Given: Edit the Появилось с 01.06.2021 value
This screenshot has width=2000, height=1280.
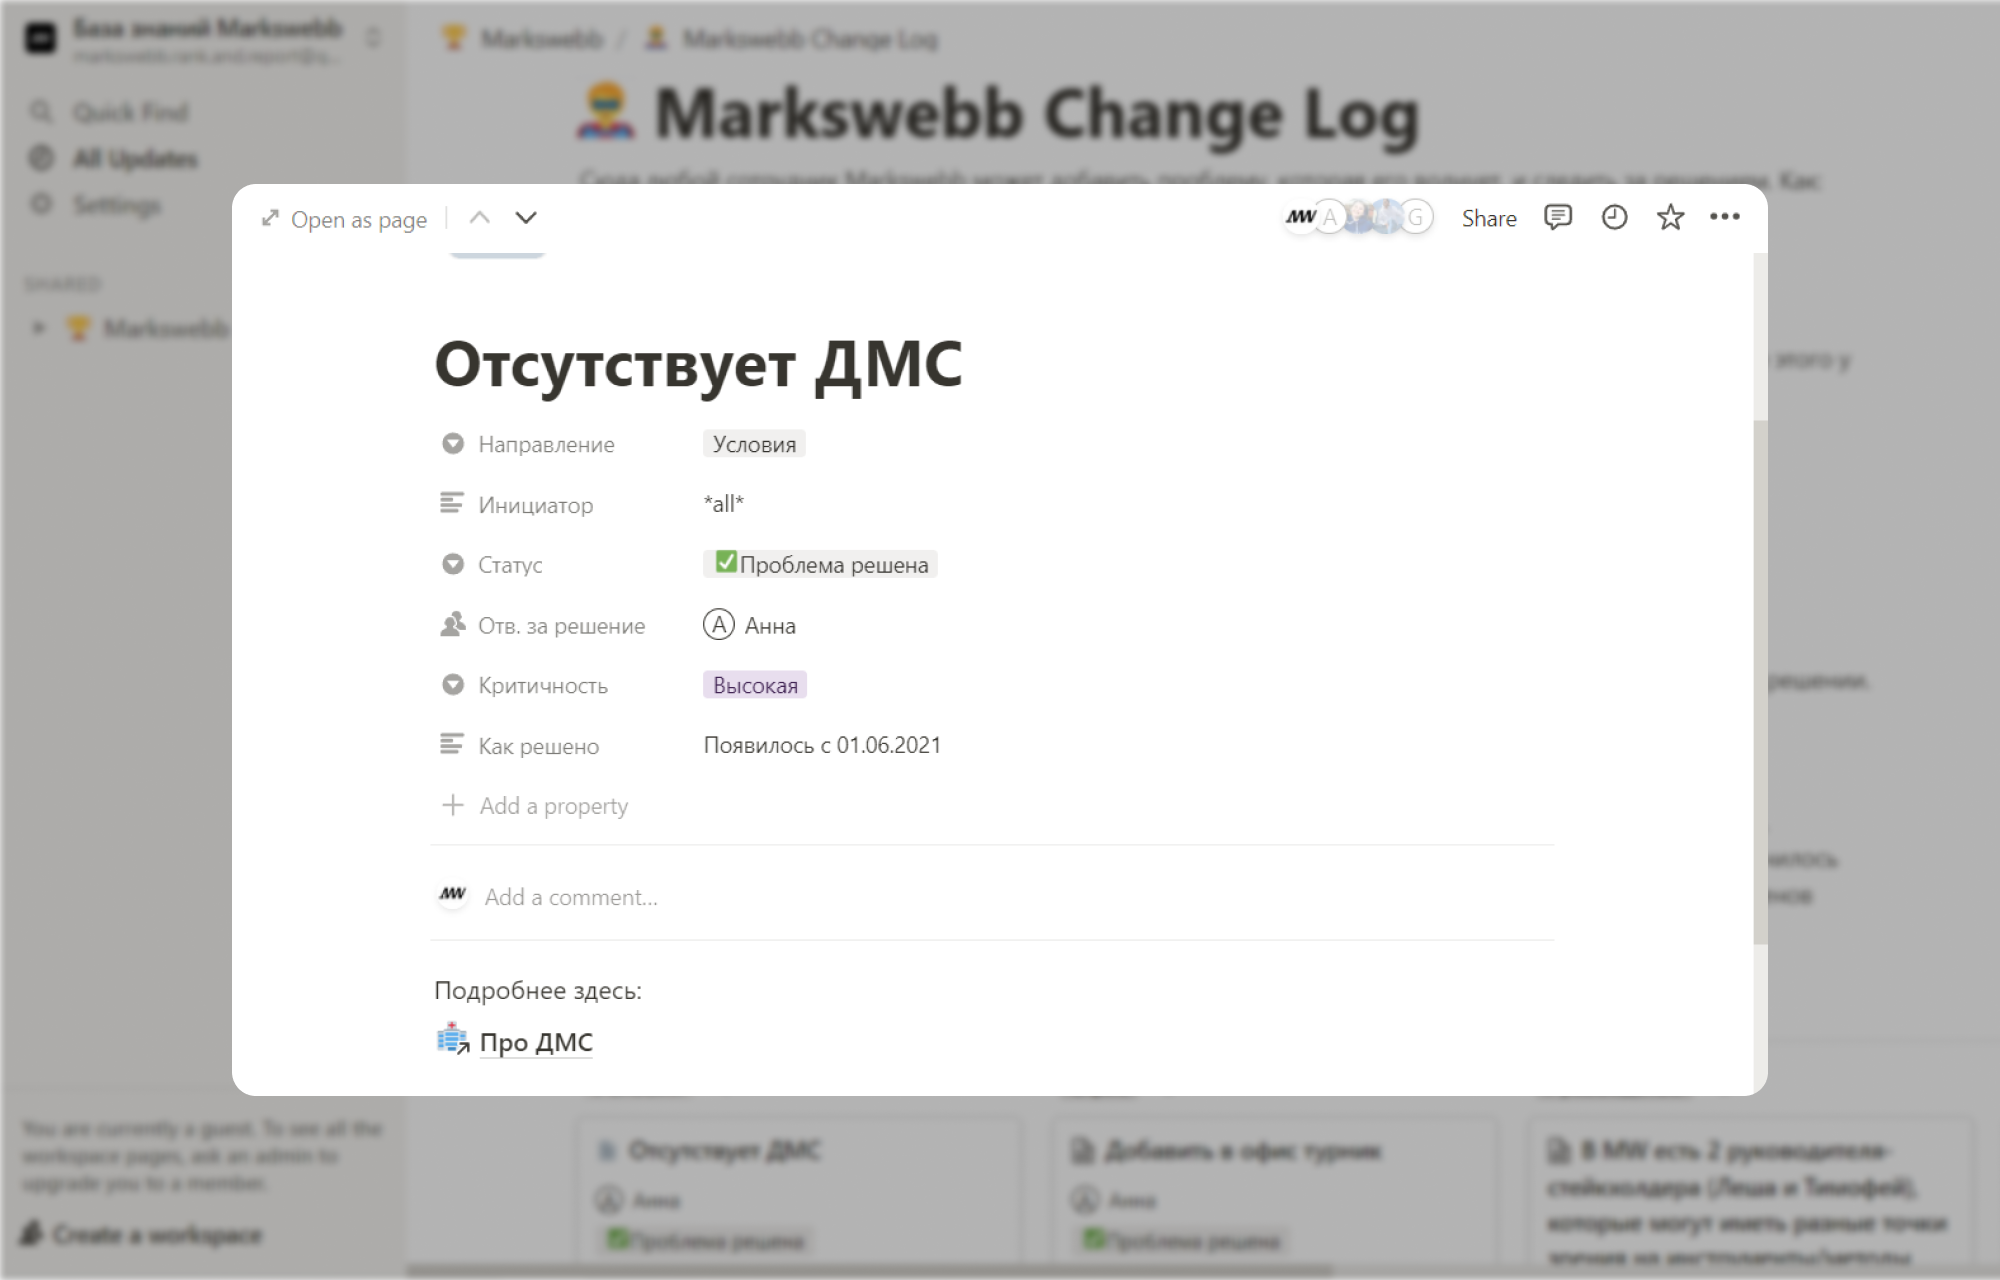Looking at the screenshot, I should pos(822,745).
